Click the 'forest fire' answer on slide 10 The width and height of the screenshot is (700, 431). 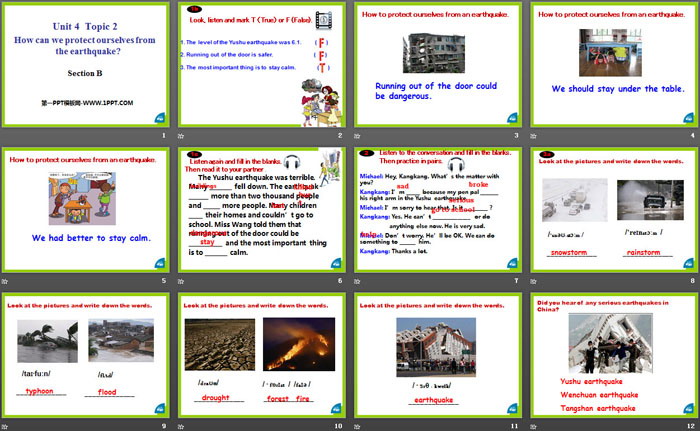point(288,398)
